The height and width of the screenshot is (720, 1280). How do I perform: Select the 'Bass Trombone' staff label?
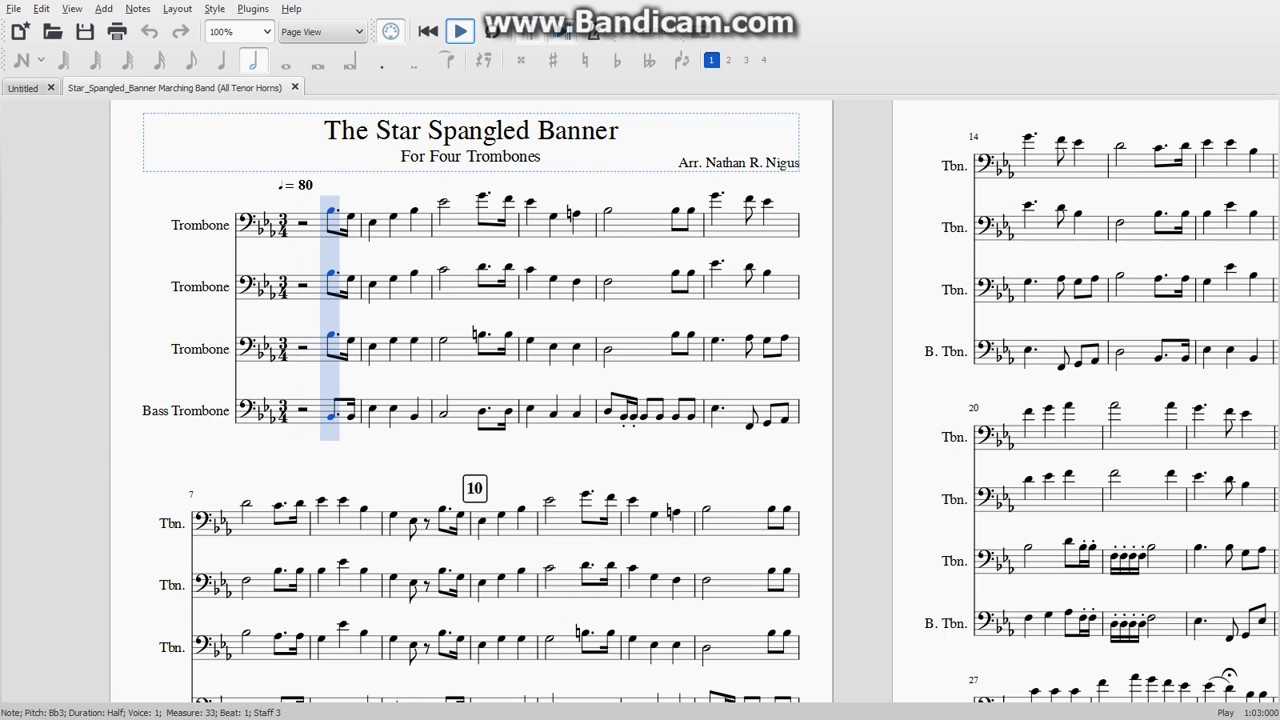point(186,411)
